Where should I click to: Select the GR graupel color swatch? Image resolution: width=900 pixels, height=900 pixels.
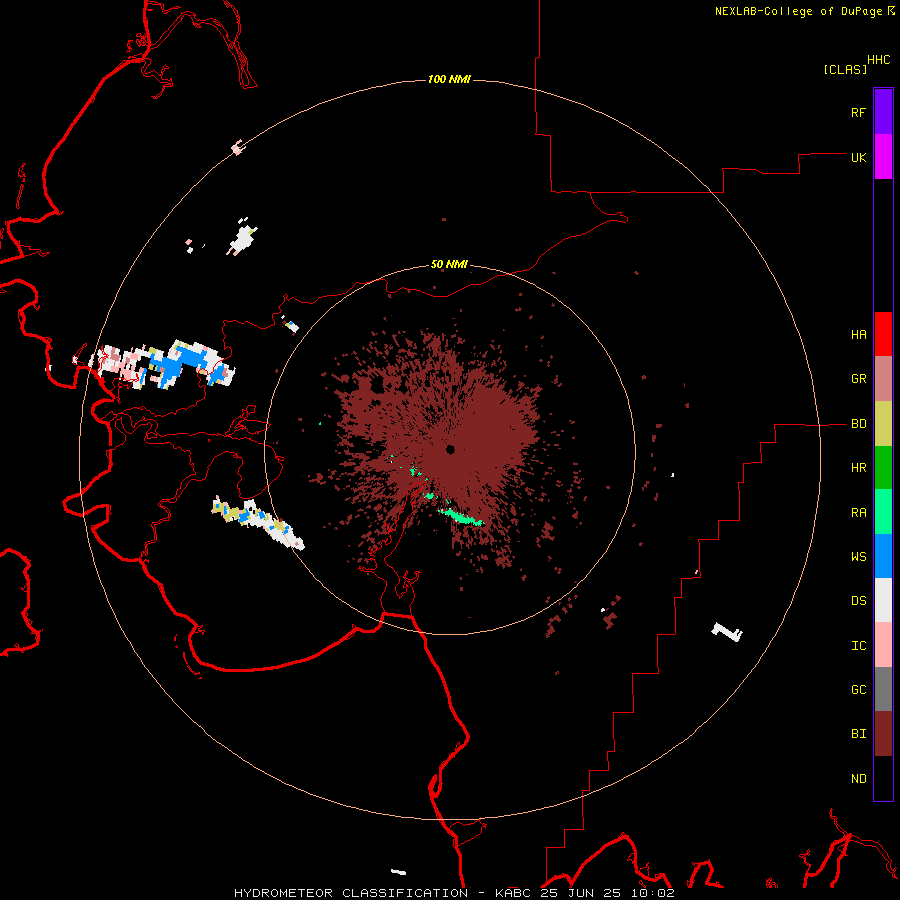883,379
